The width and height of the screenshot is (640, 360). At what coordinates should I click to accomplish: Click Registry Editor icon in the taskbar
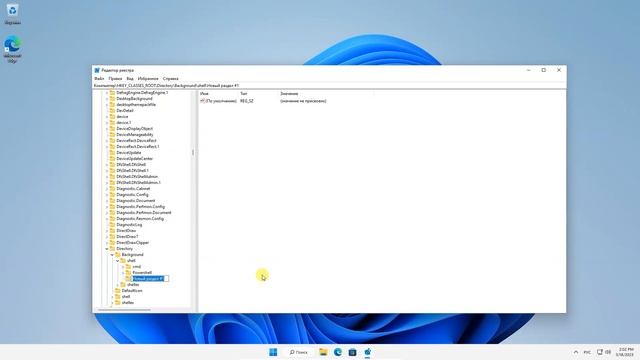(367, 352)
